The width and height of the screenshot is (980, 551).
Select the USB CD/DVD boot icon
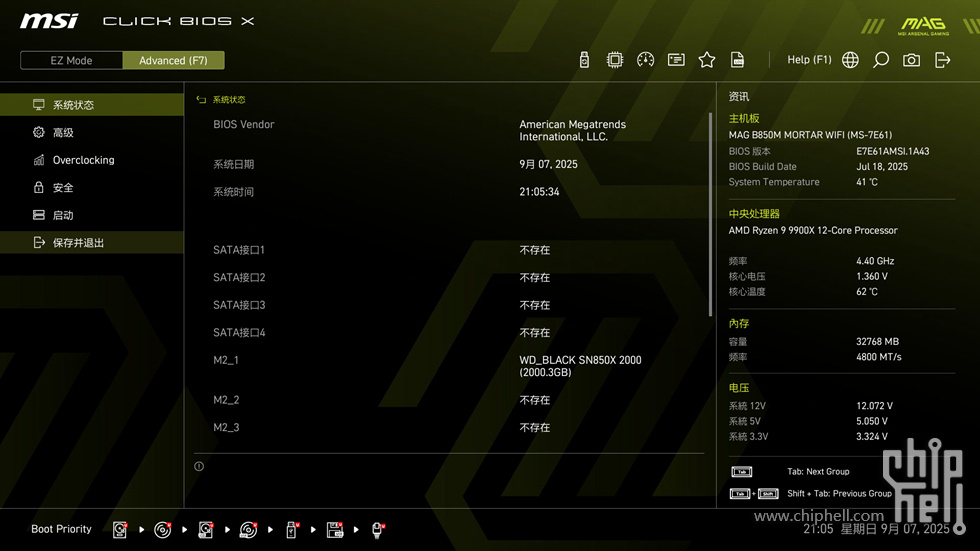[249, 530]
